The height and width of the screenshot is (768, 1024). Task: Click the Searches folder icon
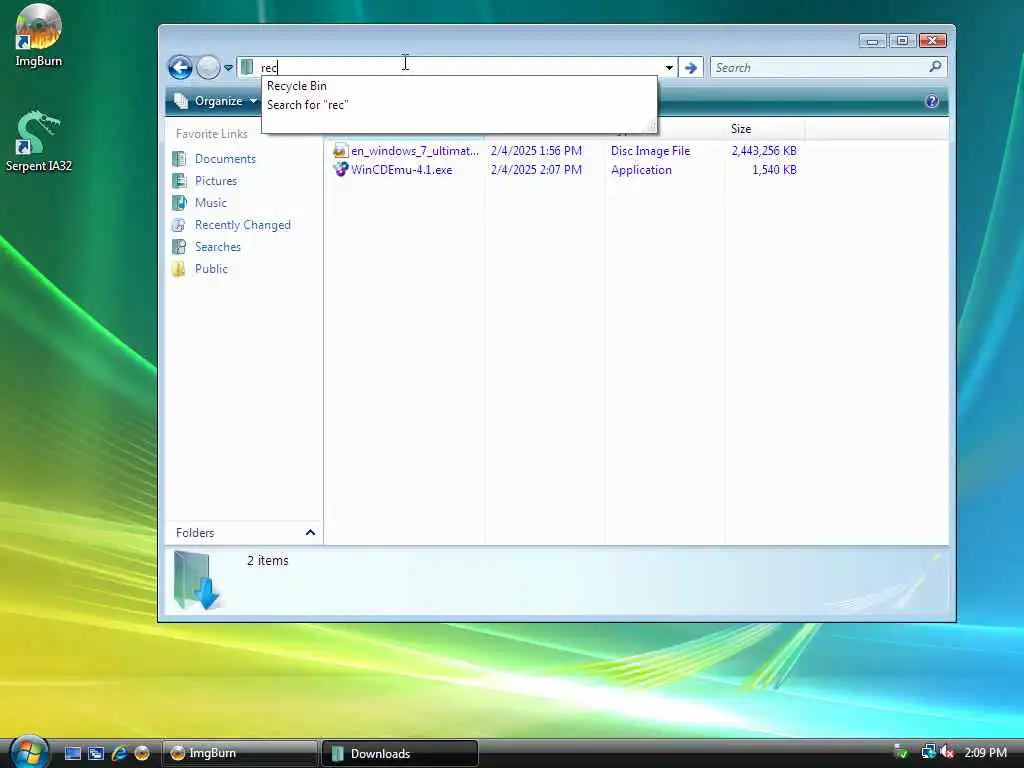pos(179,247)
